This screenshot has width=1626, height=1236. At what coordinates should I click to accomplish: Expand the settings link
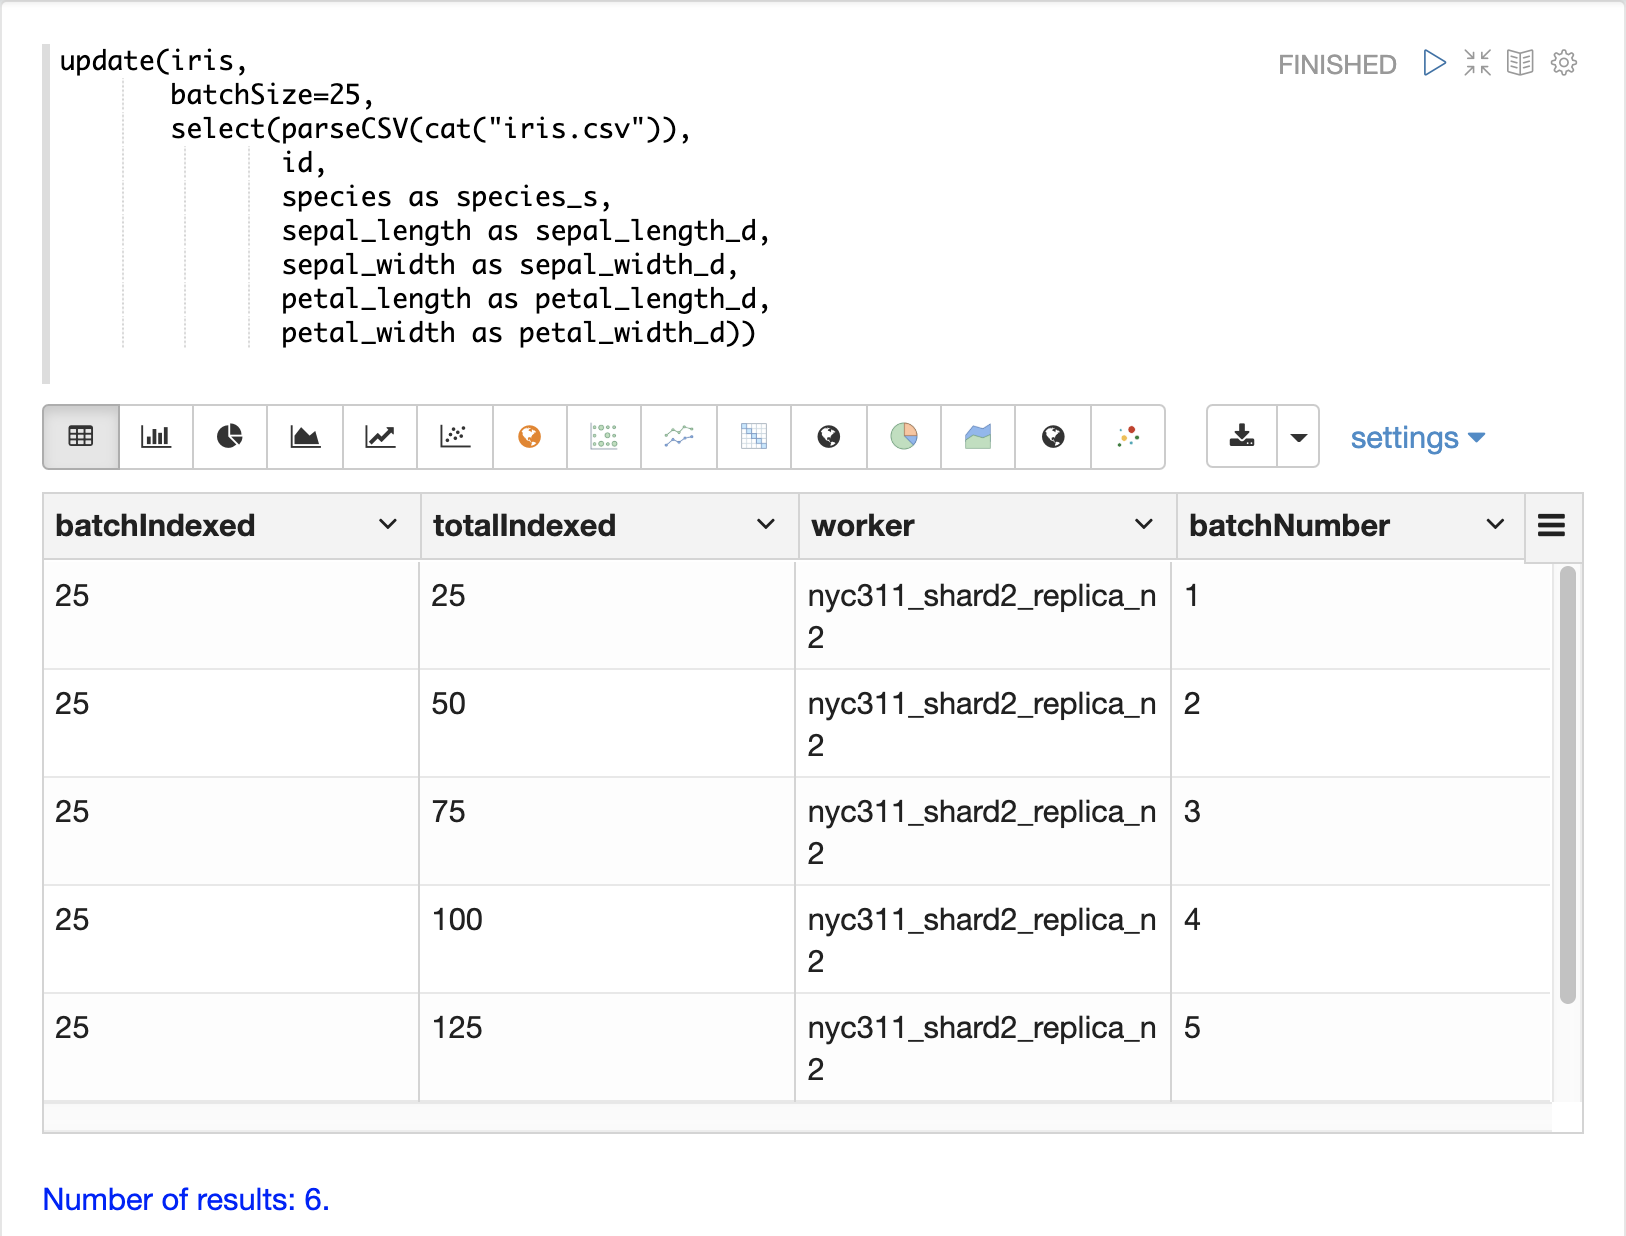1417,438
